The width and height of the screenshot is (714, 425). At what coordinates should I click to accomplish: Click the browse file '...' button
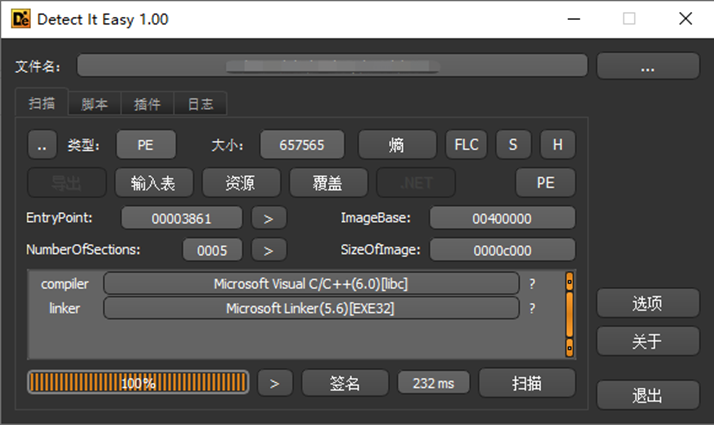pos(647,66)
